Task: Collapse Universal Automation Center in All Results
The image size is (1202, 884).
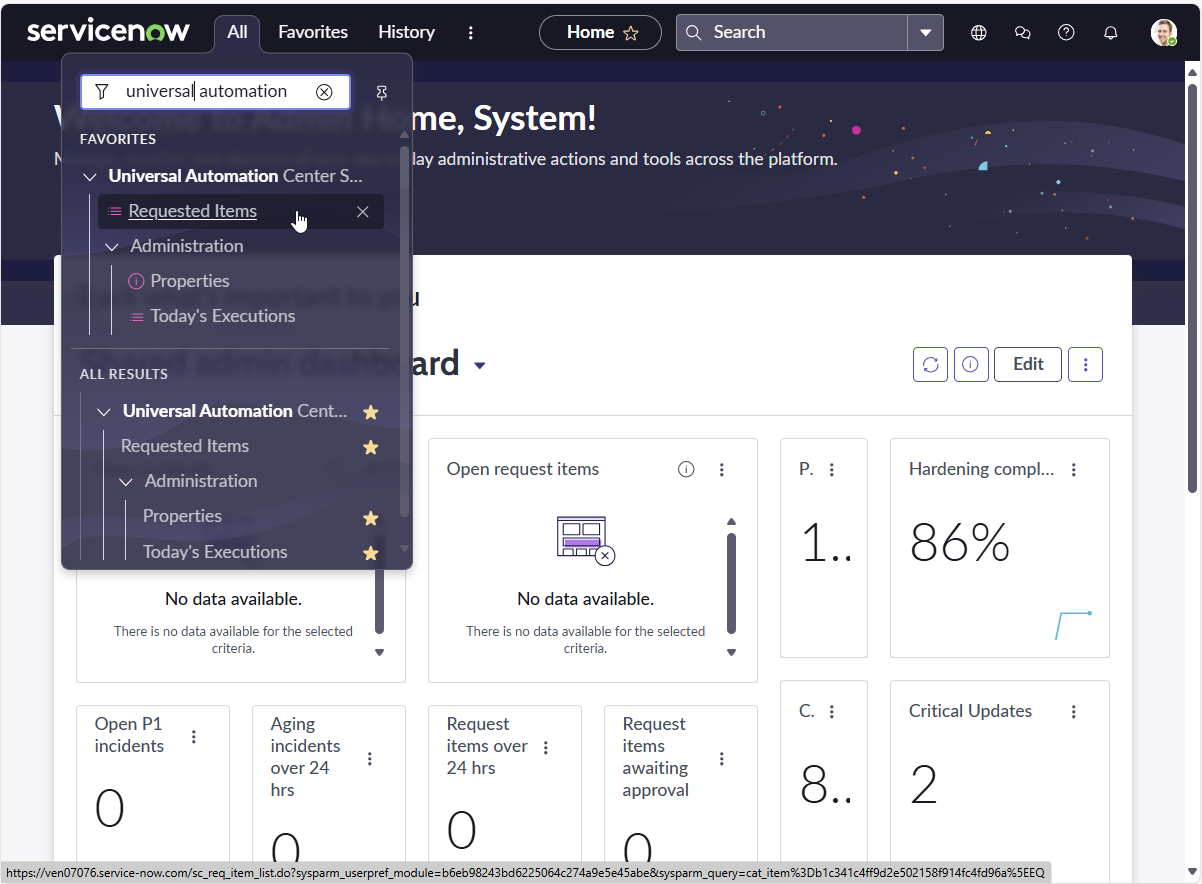Action: [x=104, y=411]
